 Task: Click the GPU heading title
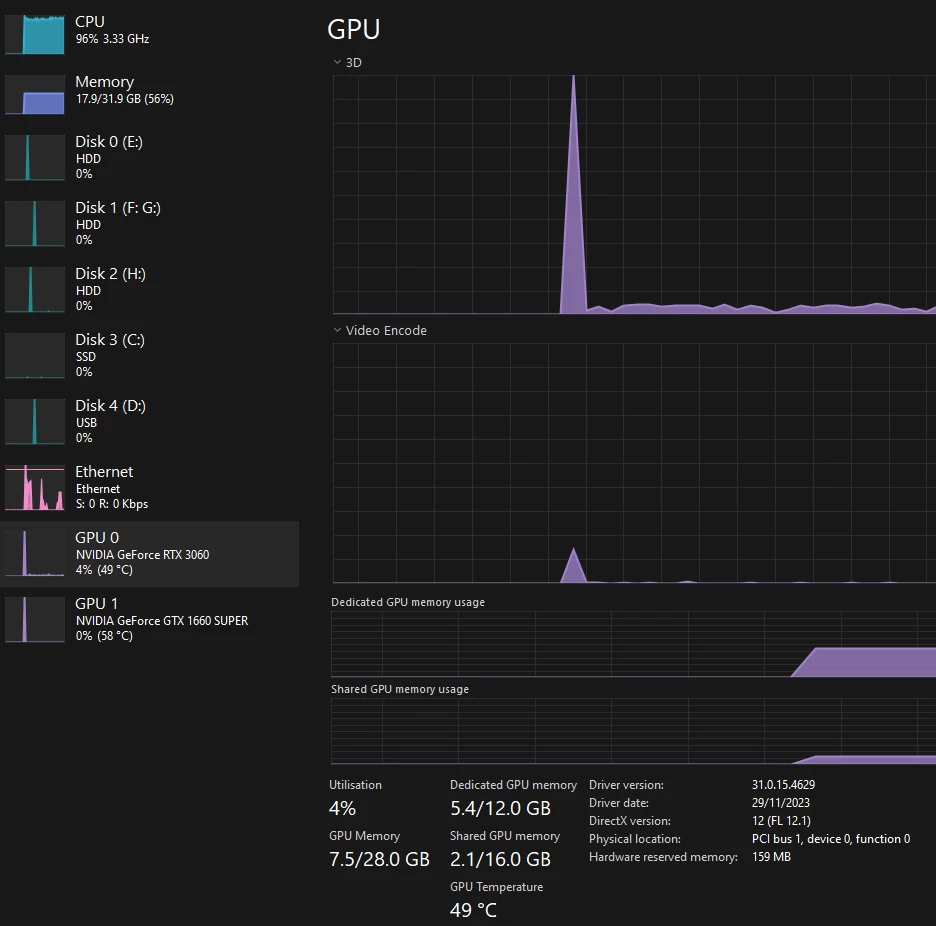coord(353,29)
